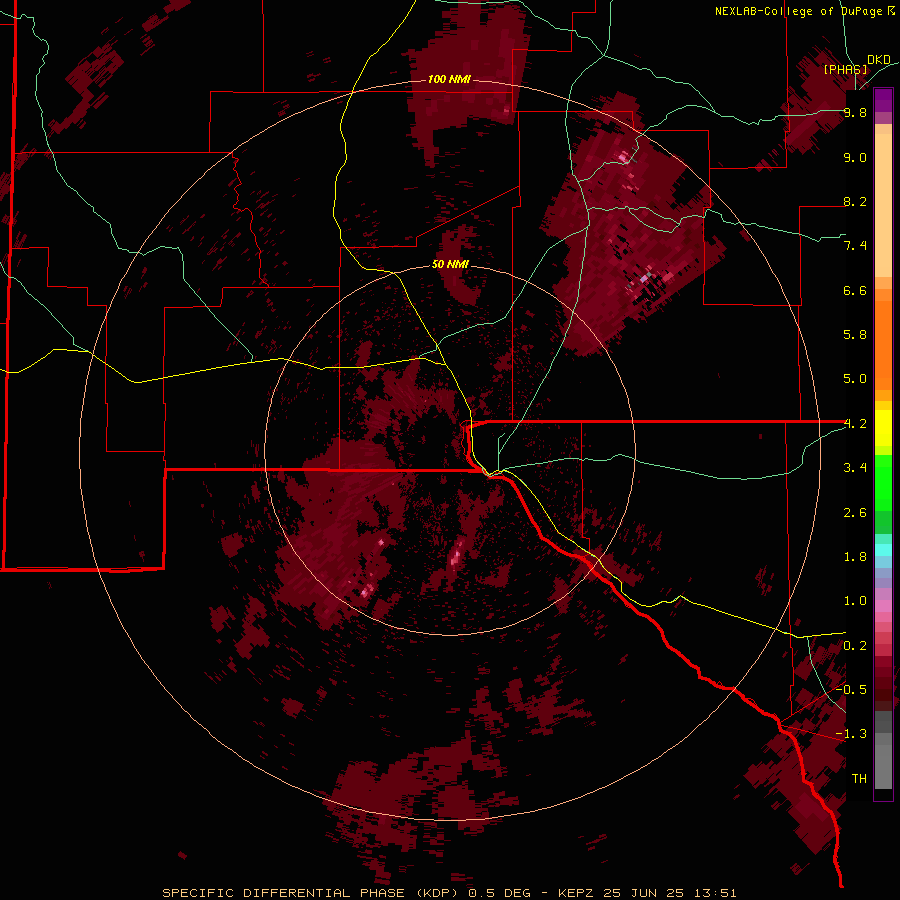
Task: Pick the yellow band on the color bar
Action: [x=883, y=428]
